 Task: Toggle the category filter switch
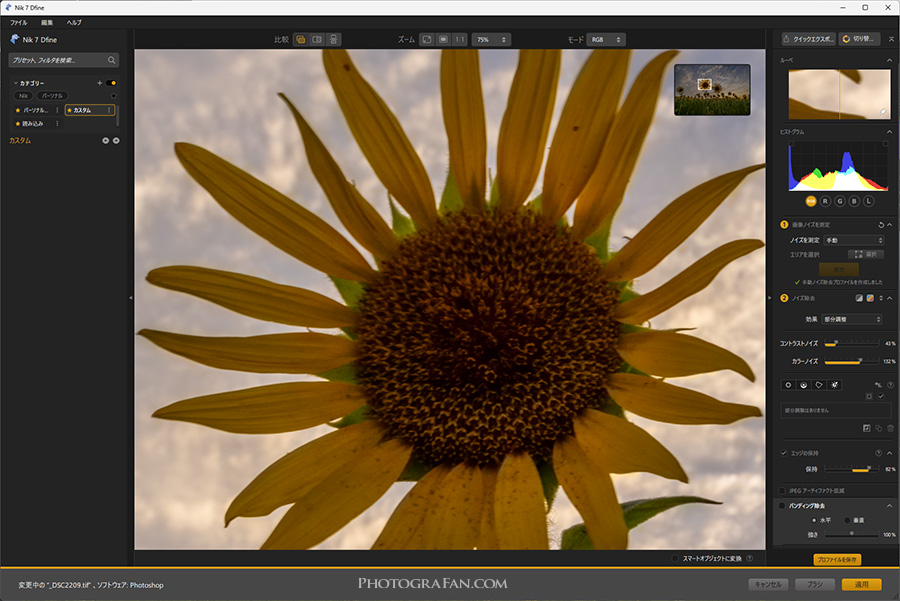click(111, 83)
